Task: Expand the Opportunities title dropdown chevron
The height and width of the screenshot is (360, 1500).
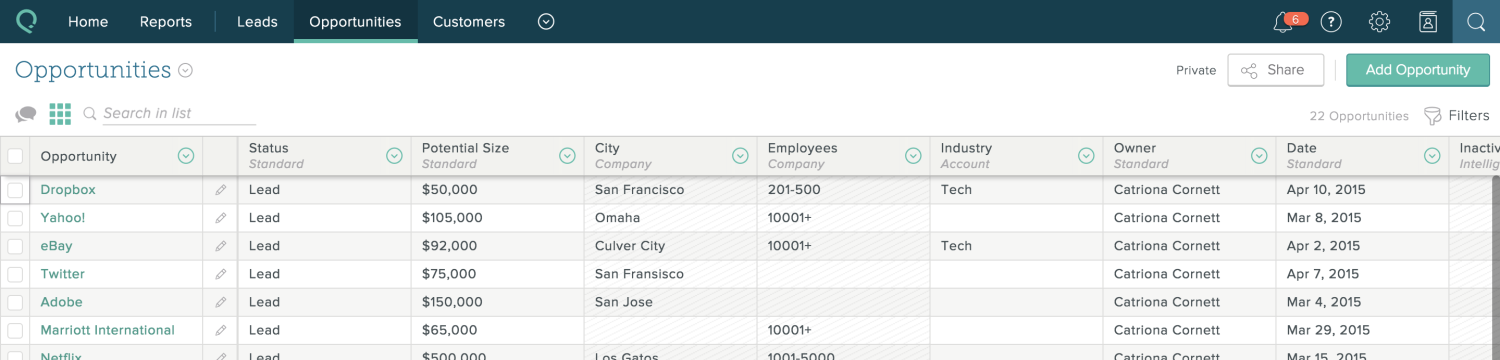Action: tap(185, 71)
